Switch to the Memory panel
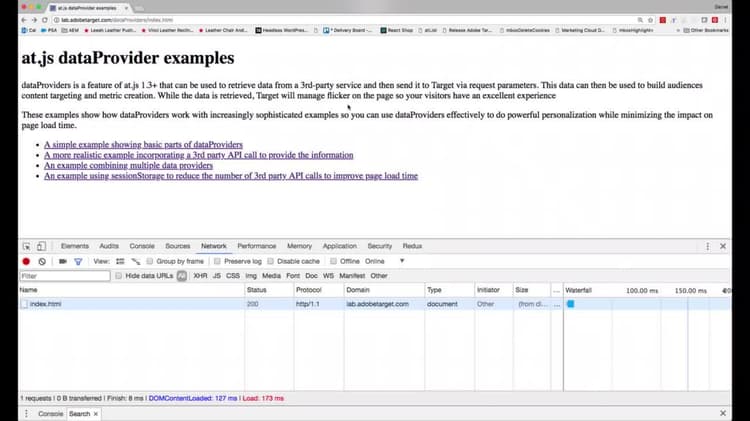 click(299, 246)
